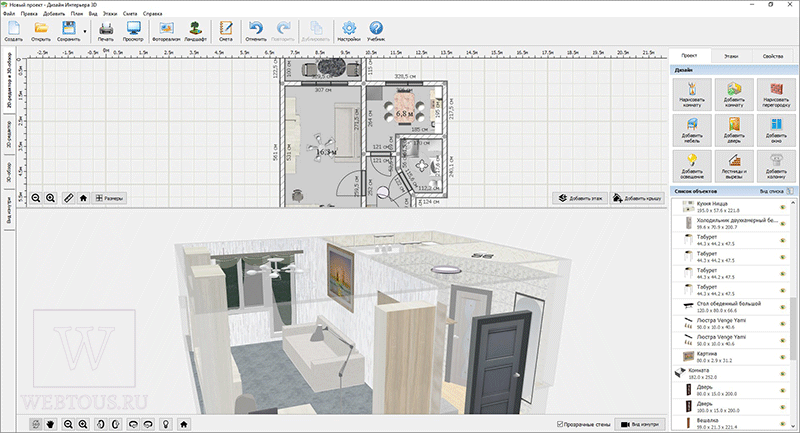Open the Фотореализм render tool
Image resolution: width=800 pixels, height=433 pixels.
[166, 31]
